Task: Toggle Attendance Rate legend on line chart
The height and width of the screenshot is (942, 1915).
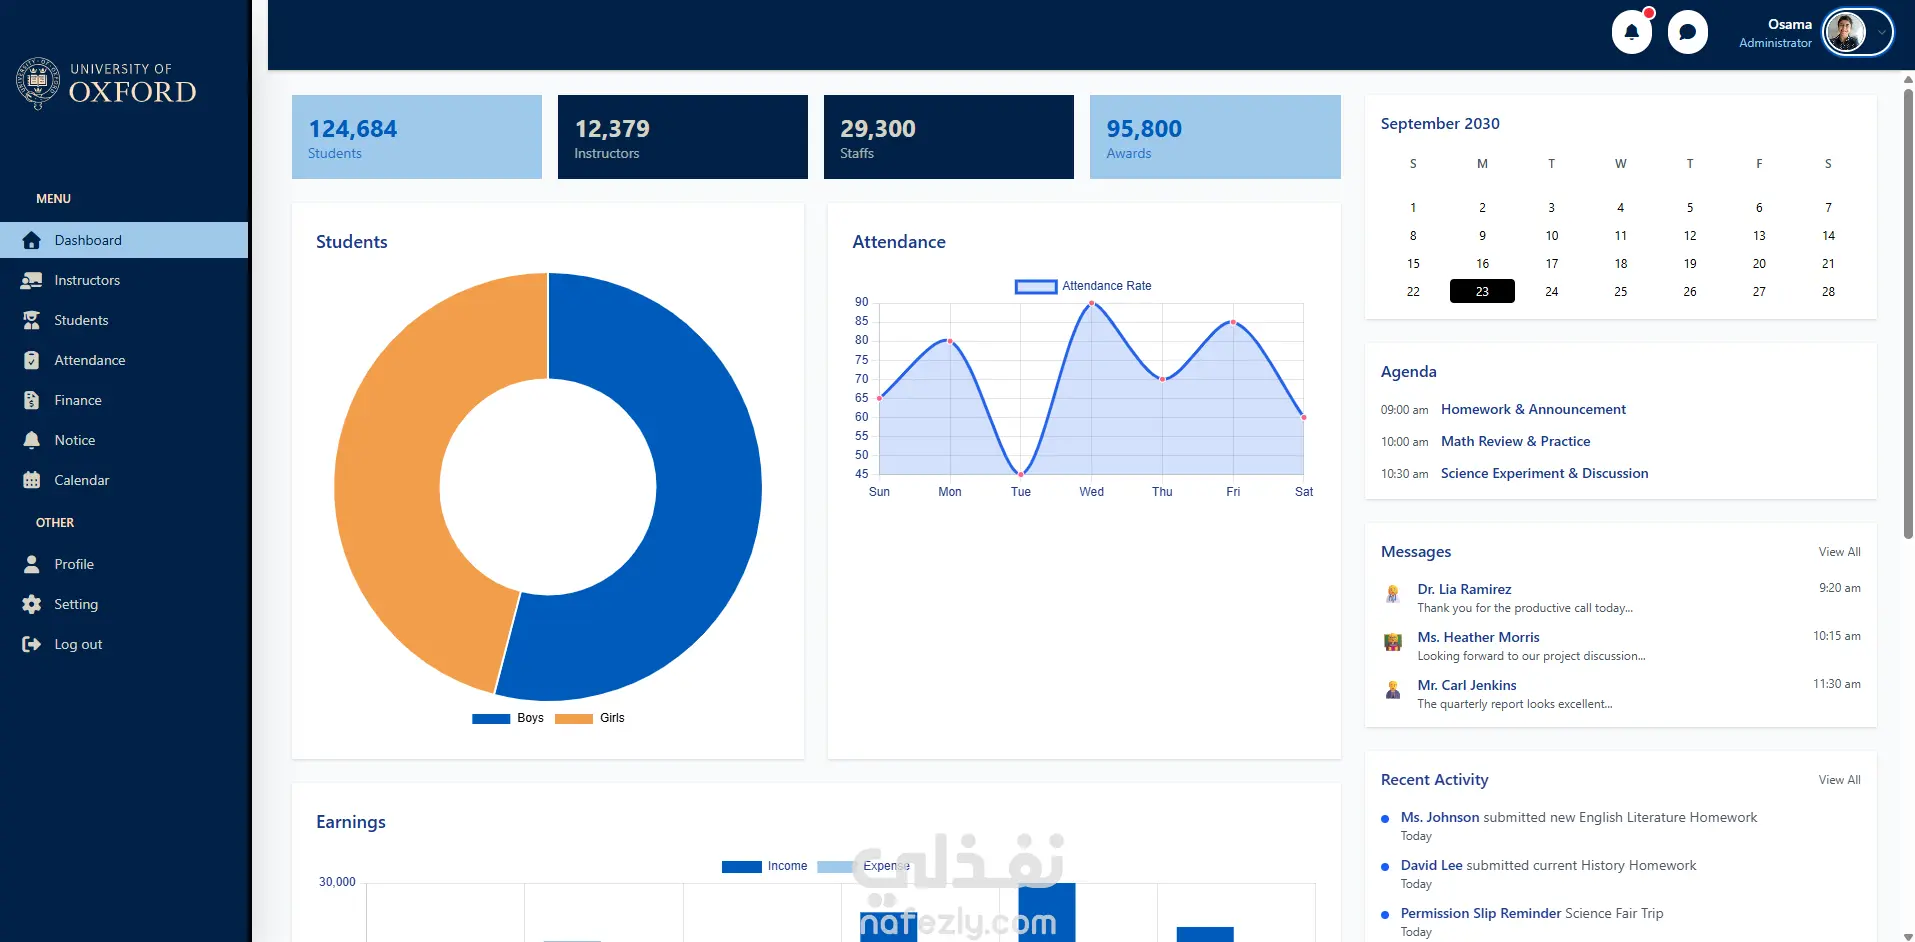Action: pyautogui.click(x=1083, y=286)
